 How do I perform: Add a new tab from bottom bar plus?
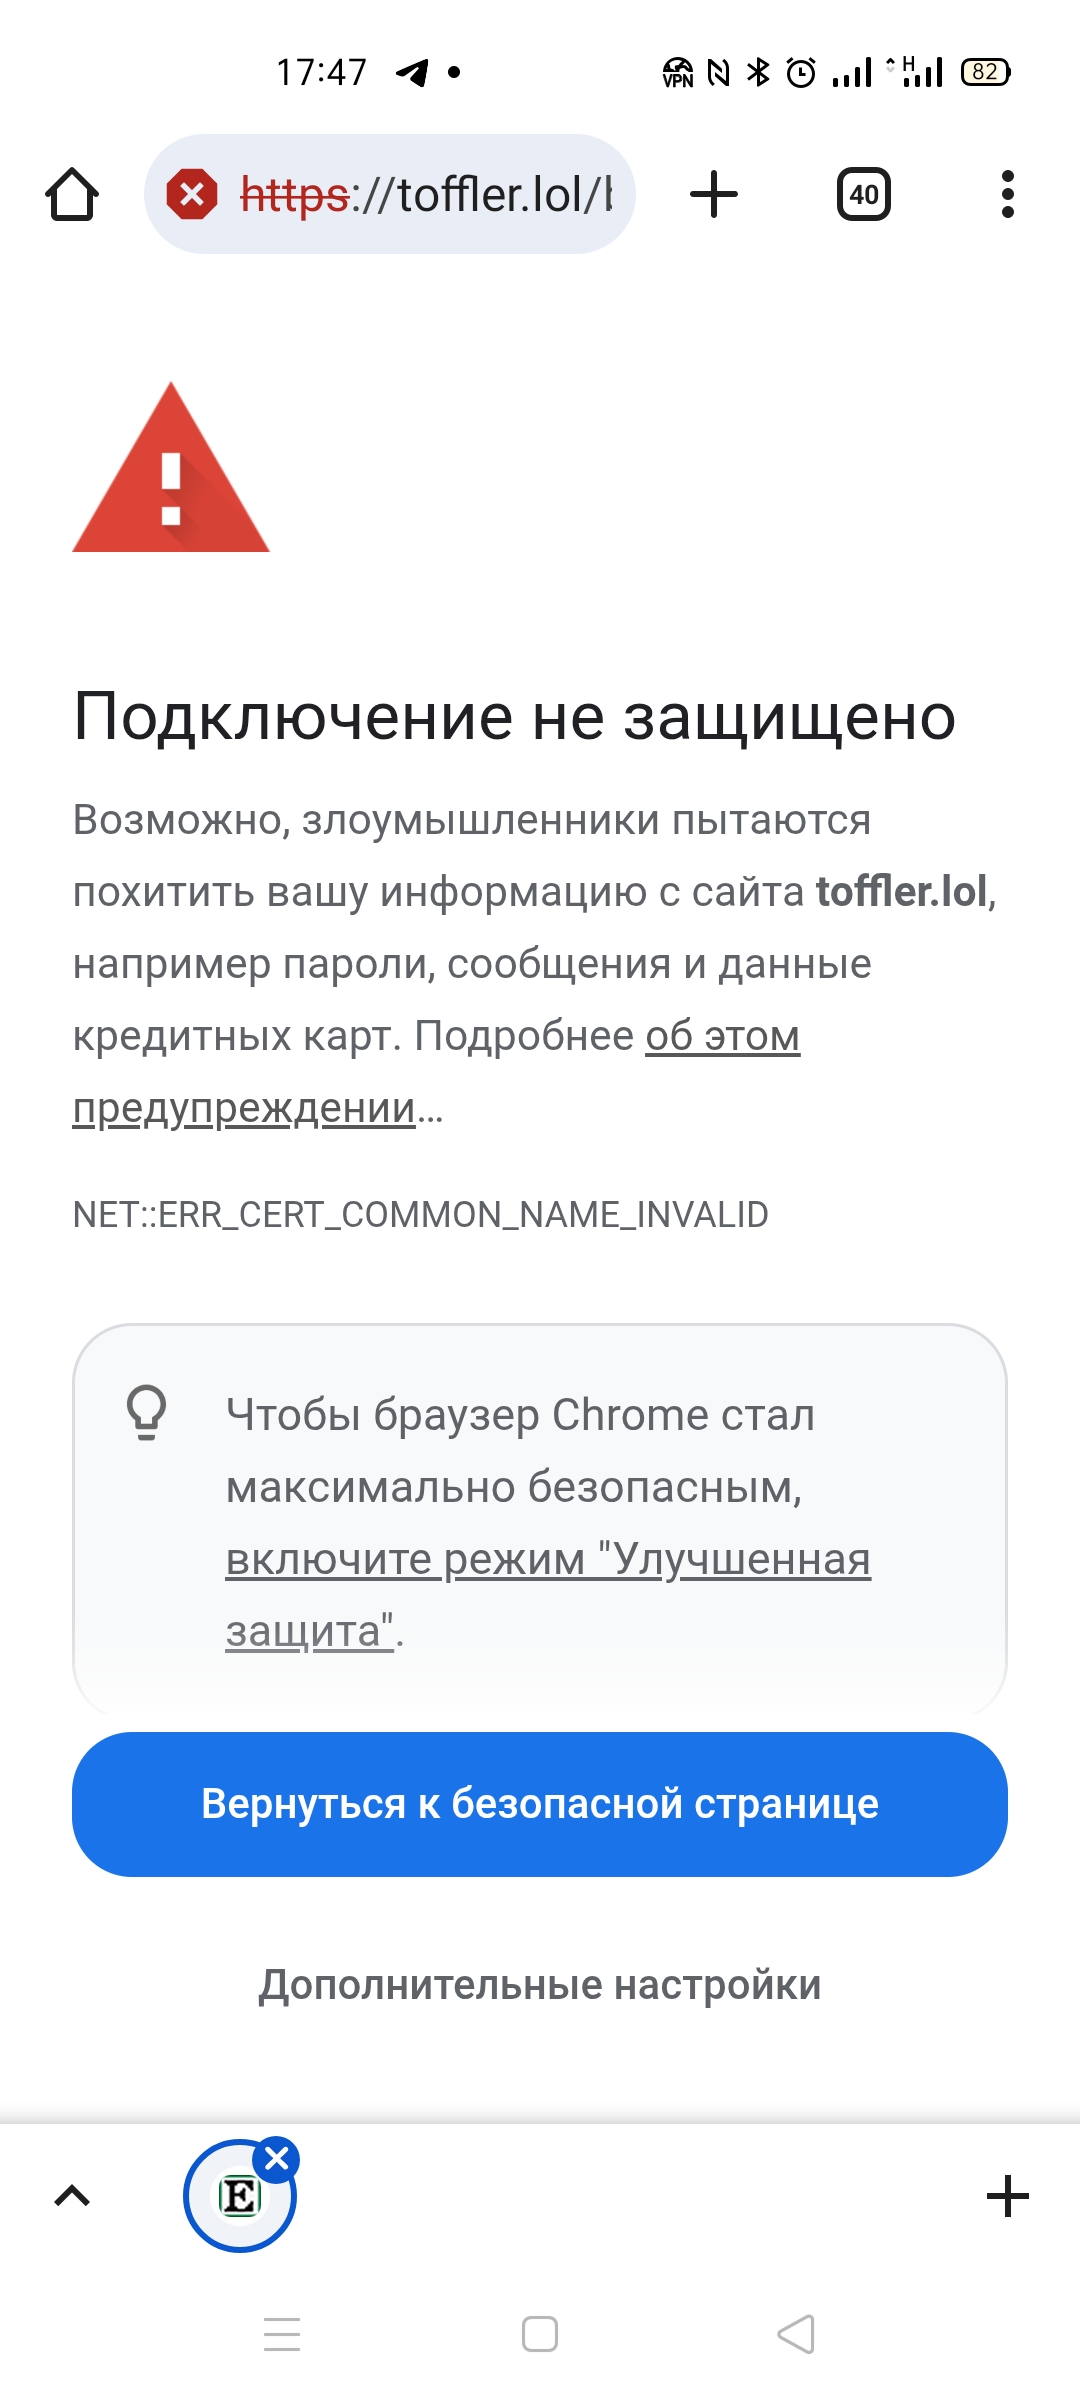click(x=1007, y=2196)
